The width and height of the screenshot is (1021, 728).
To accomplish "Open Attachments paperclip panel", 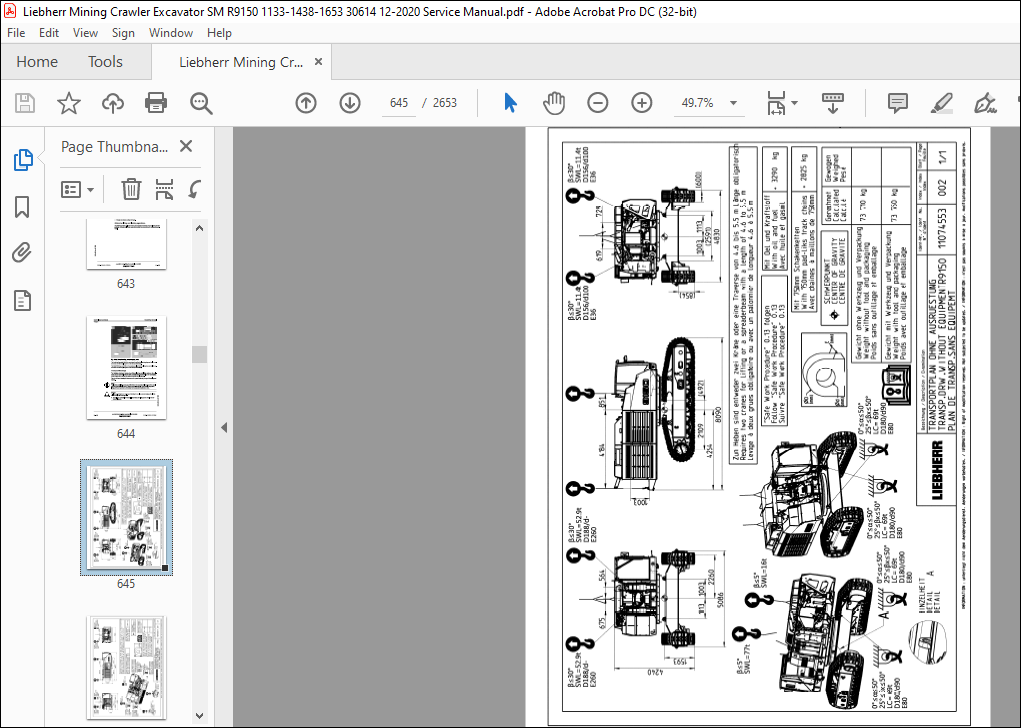I will (x=21, y=253).
